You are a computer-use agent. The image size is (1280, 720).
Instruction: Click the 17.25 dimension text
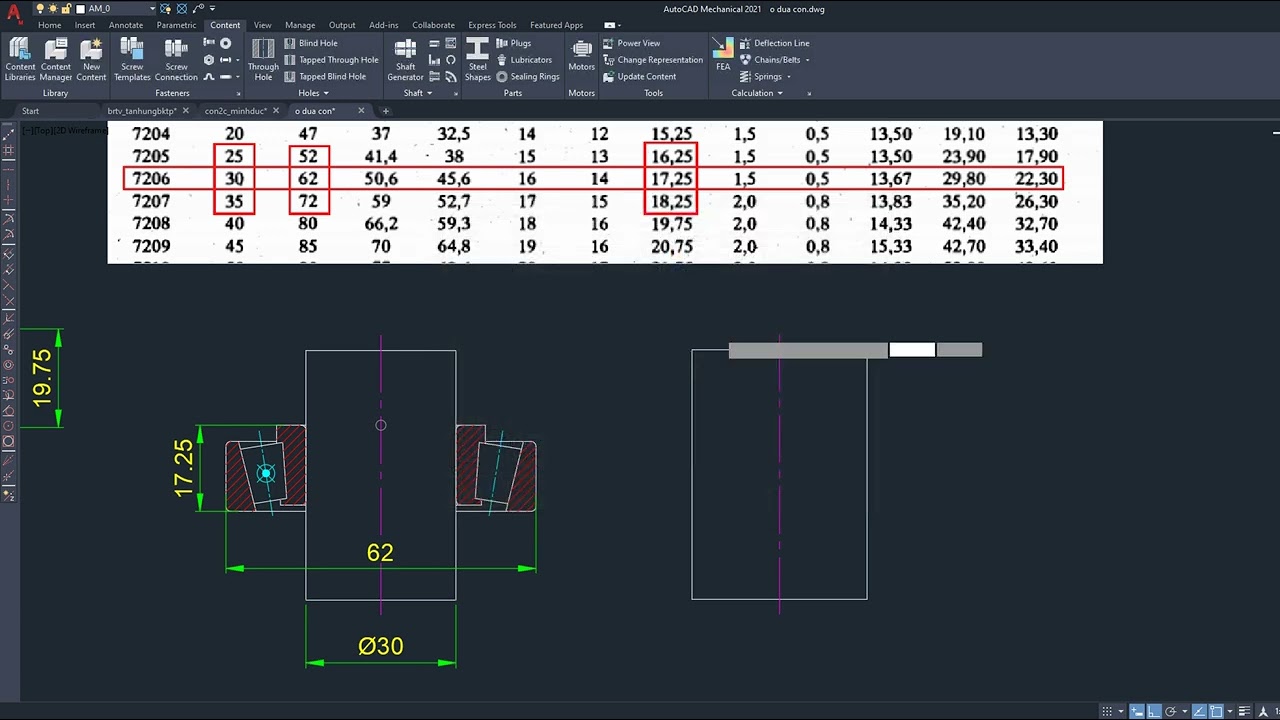tap(183, 468)
